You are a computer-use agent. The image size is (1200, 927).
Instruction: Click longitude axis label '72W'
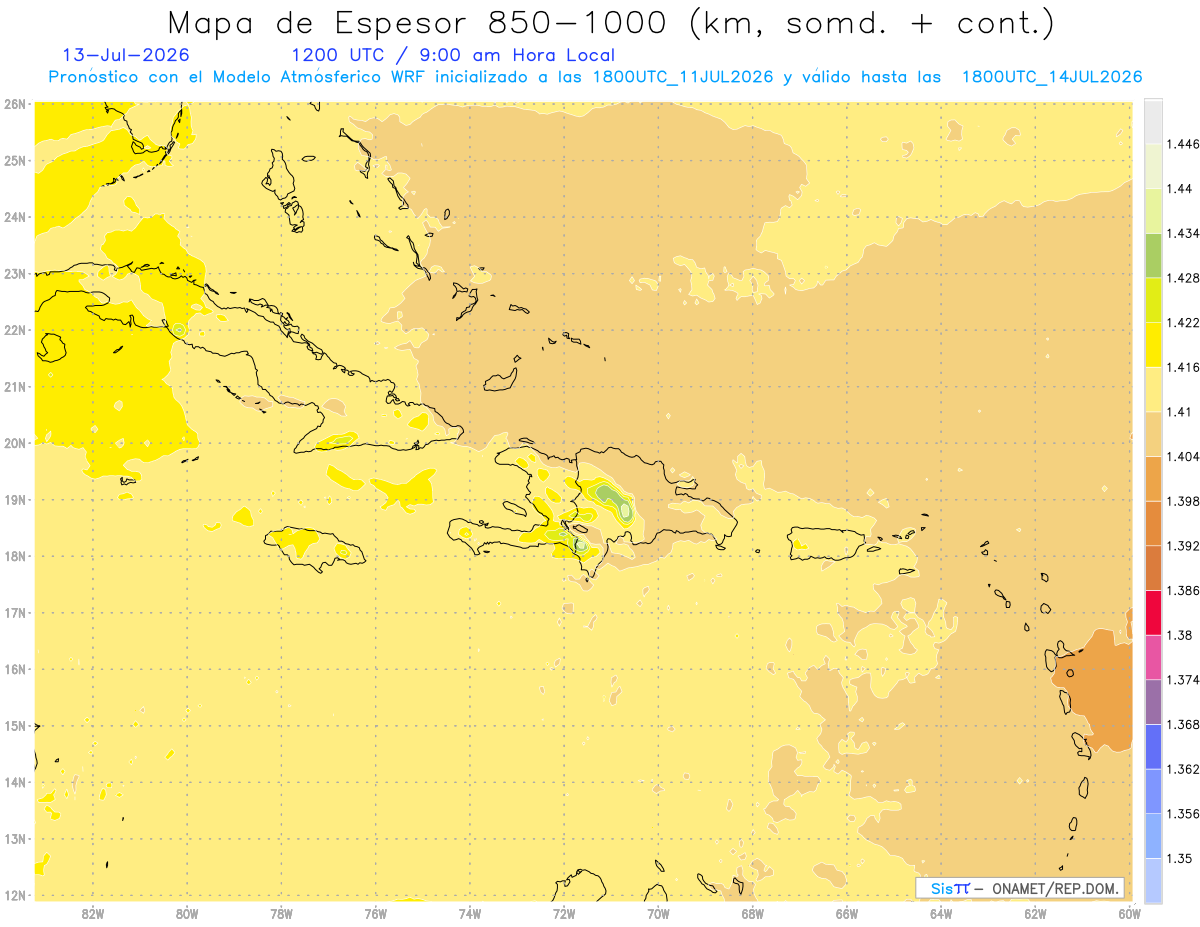(564, 913)
